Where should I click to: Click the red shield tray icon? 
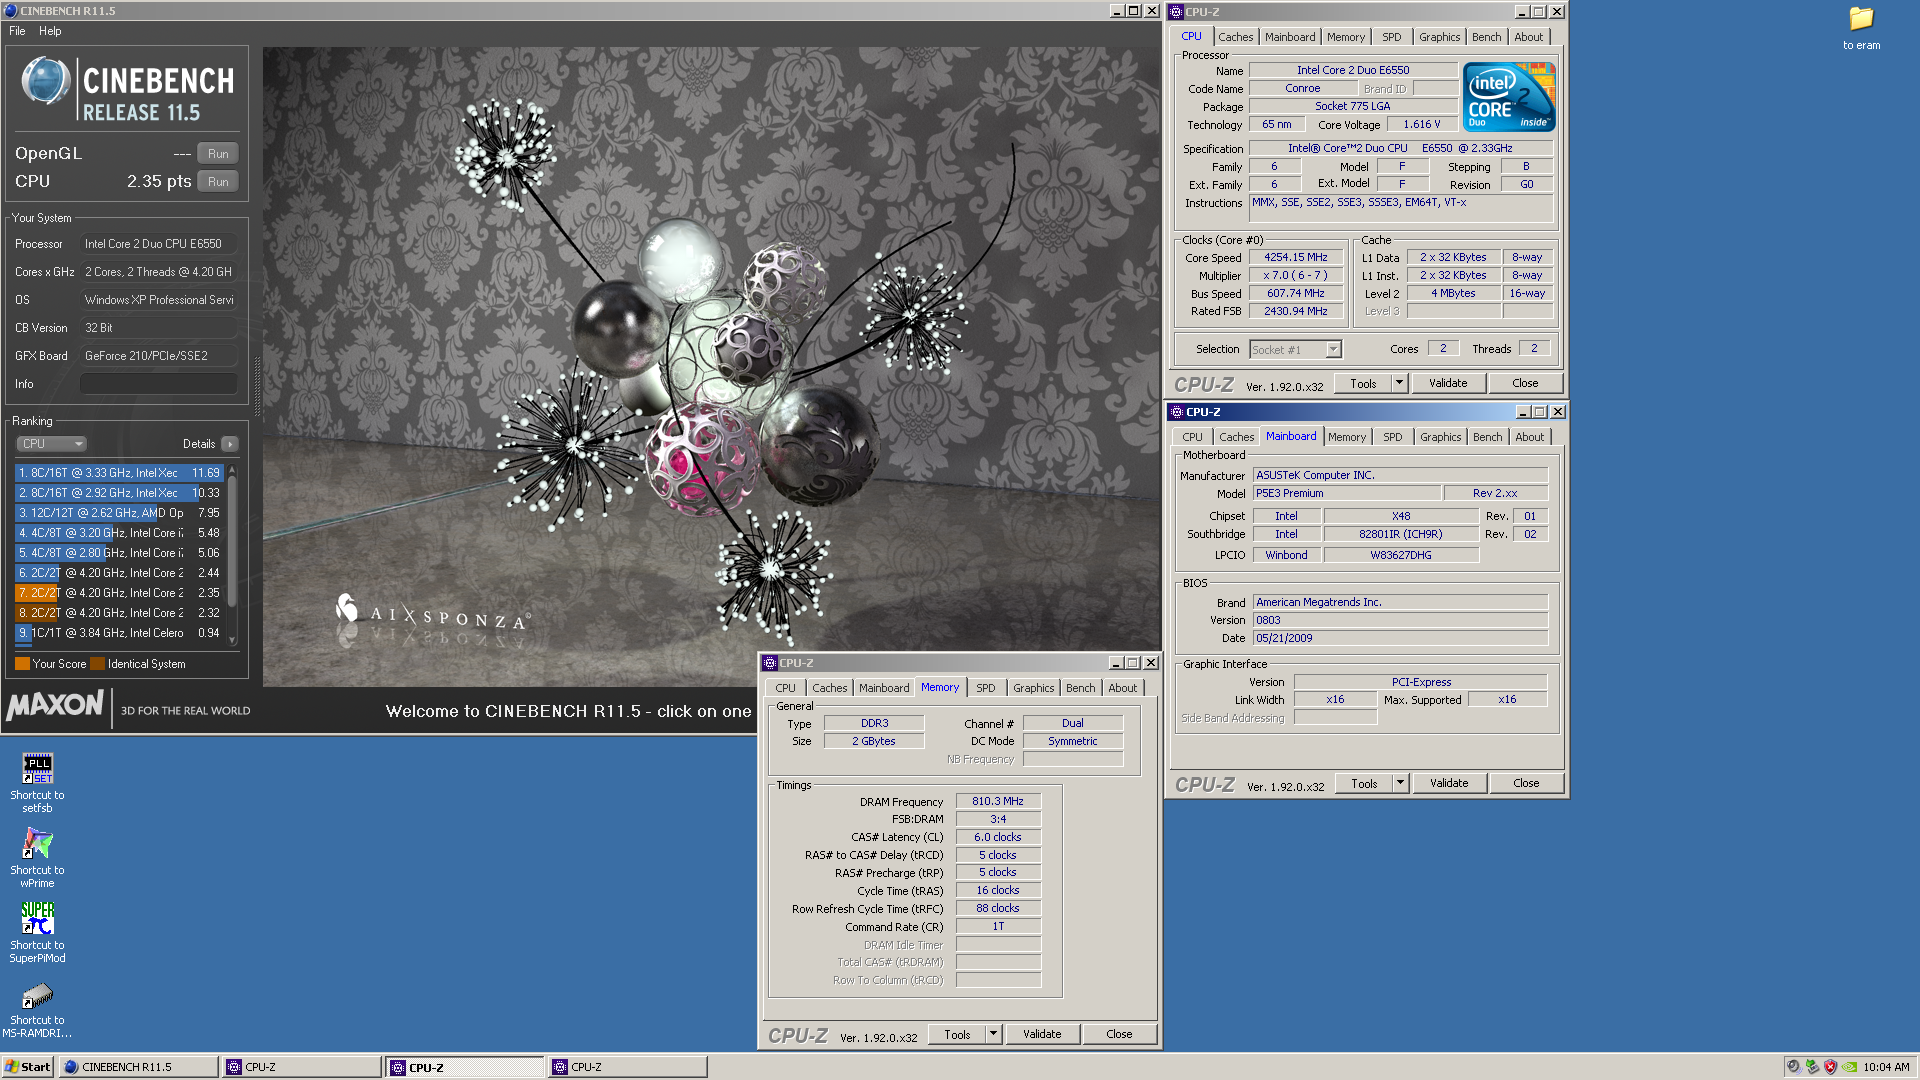coord(1830,1067)
